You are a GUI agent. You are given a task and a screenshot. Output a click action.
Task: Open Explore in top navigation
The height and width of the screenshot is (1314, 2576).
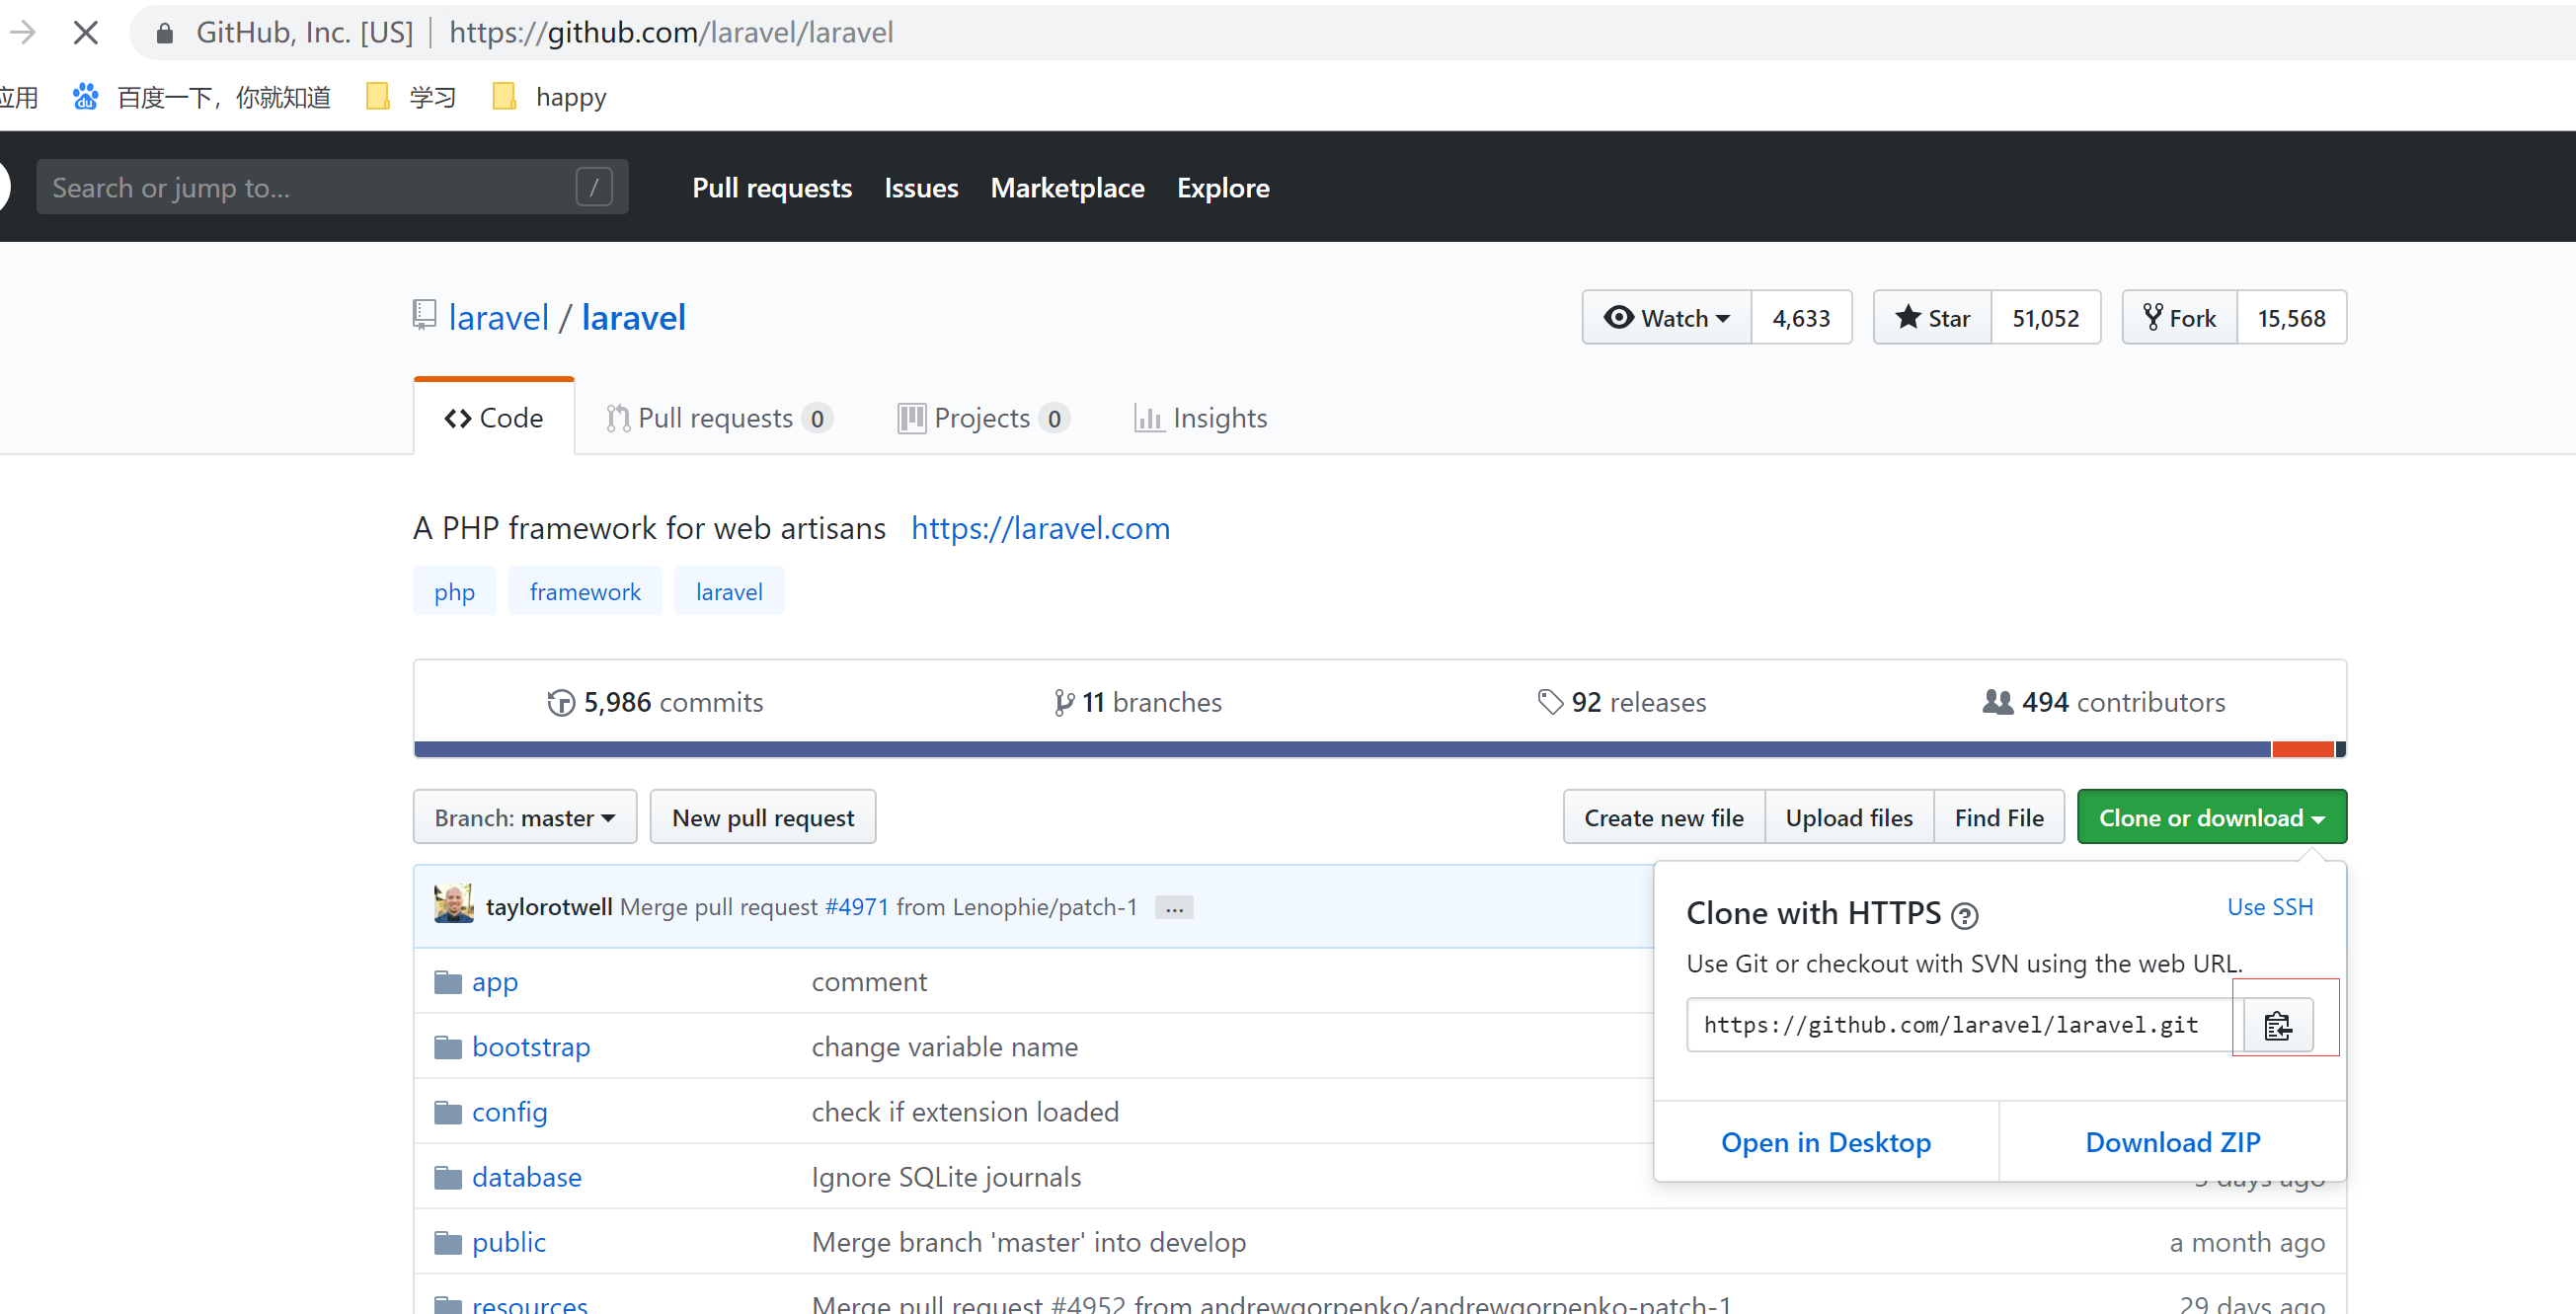click(1223, 187)
